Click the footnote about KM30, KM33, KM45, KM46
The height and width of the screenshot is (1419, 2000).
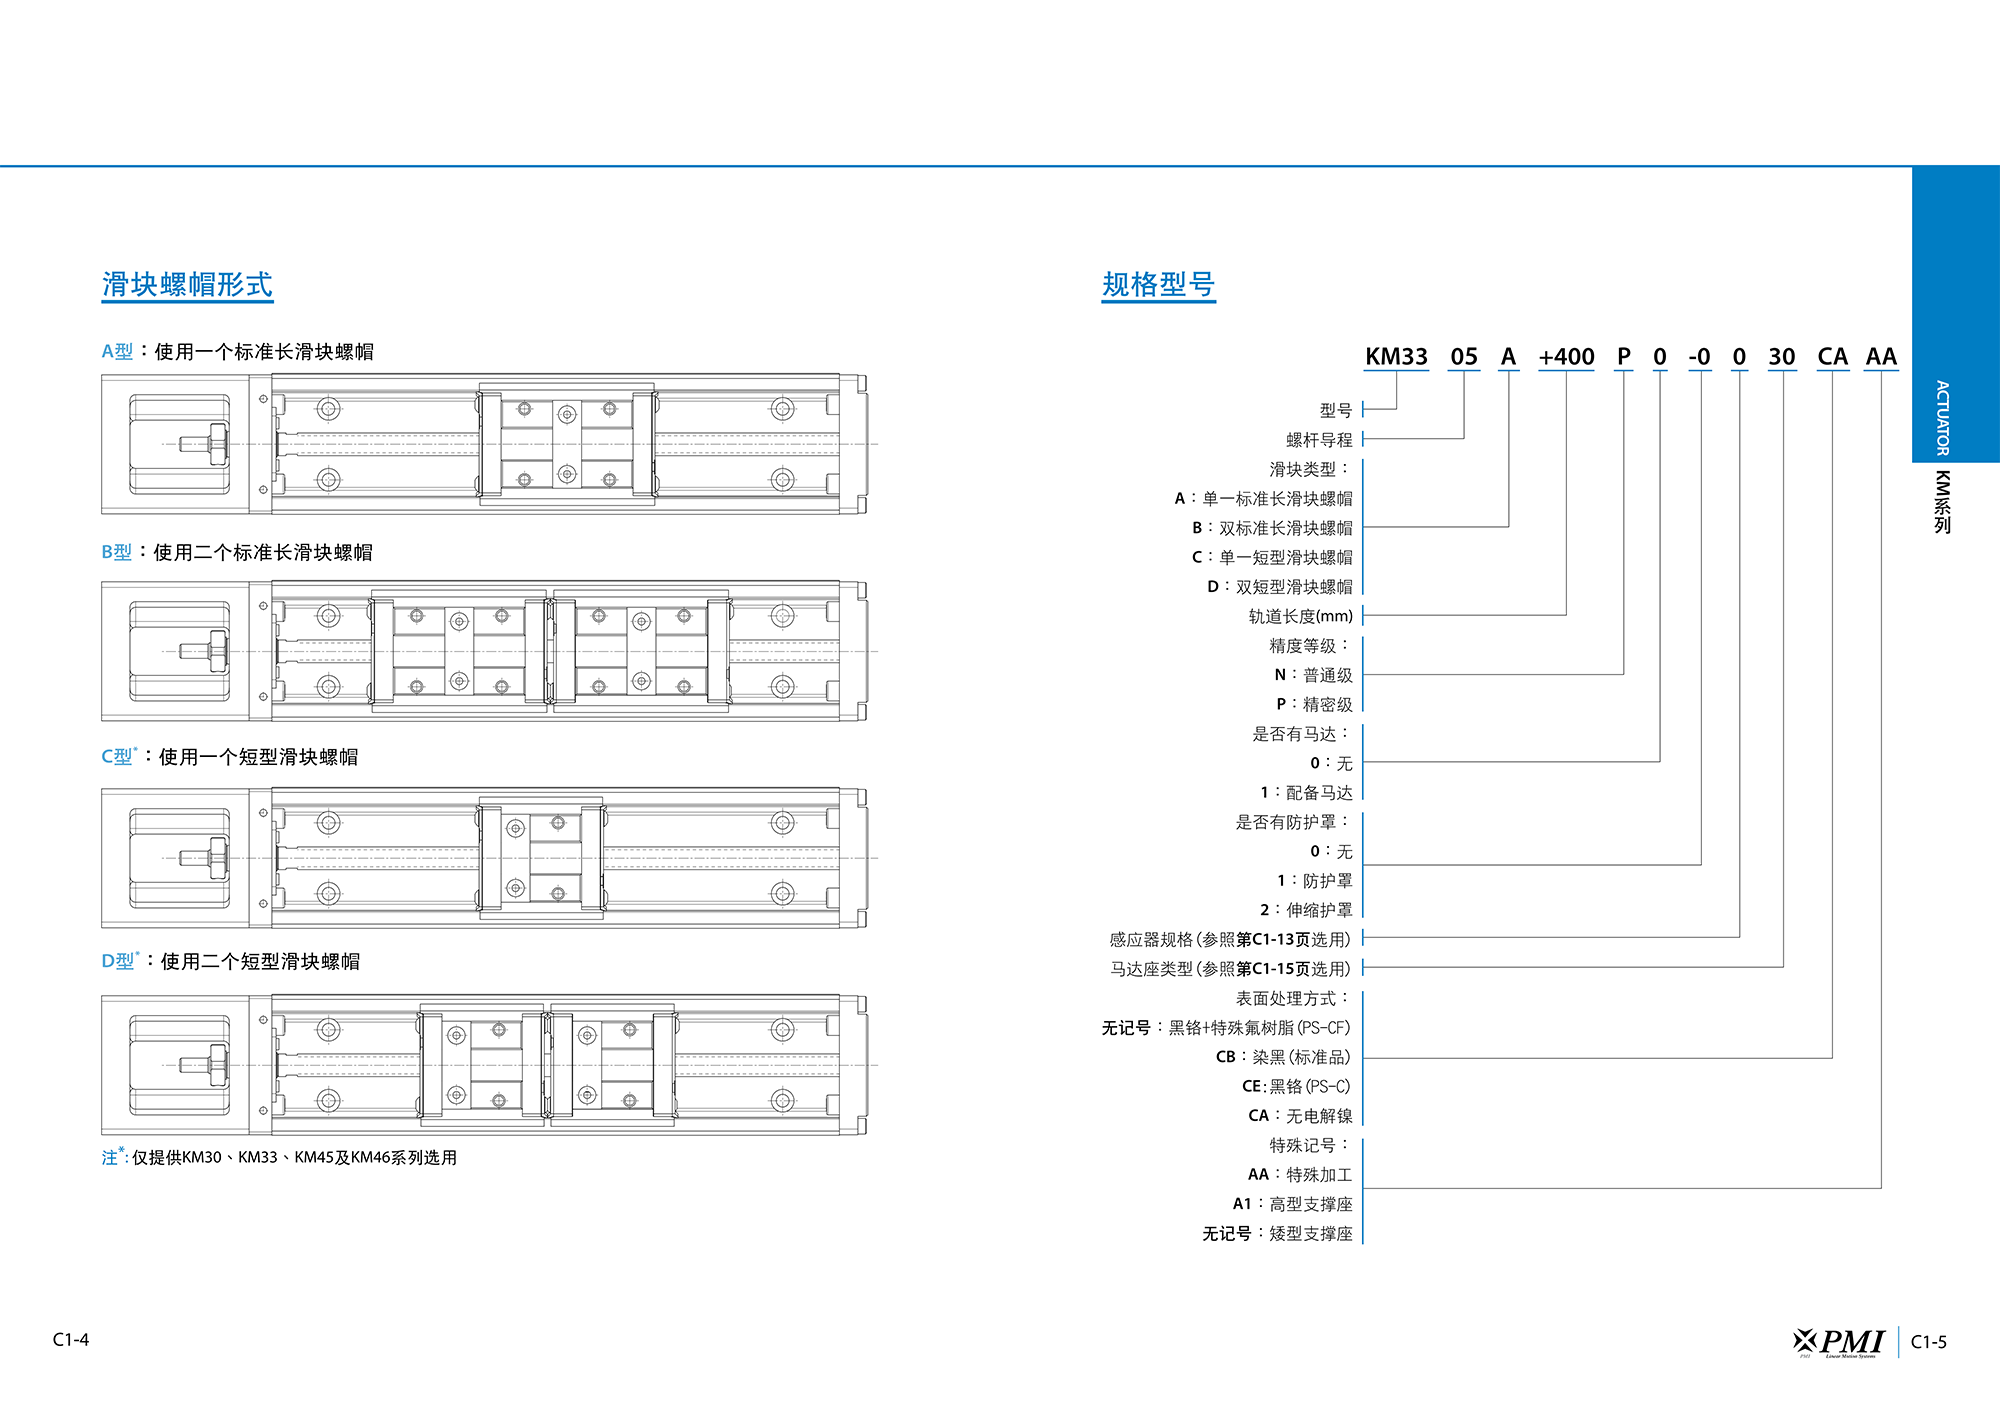coord(279,1157)
